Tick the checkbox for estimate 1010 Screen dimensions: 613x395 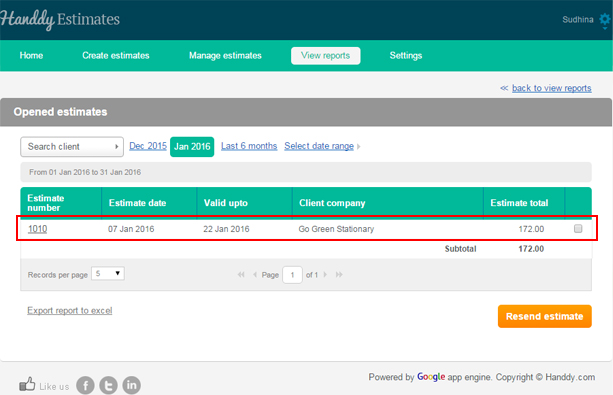click(x=578, y=228)
